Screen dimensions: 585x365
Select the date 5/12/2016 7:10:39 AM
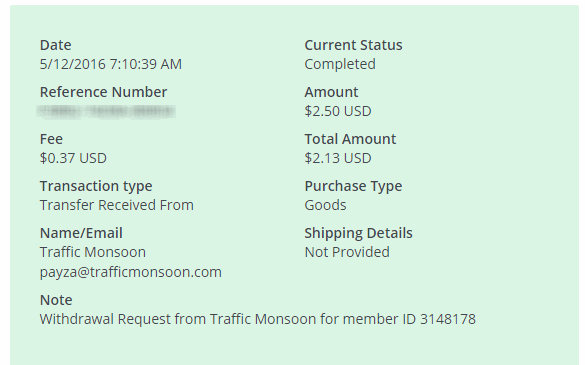(x=111, y=64)
